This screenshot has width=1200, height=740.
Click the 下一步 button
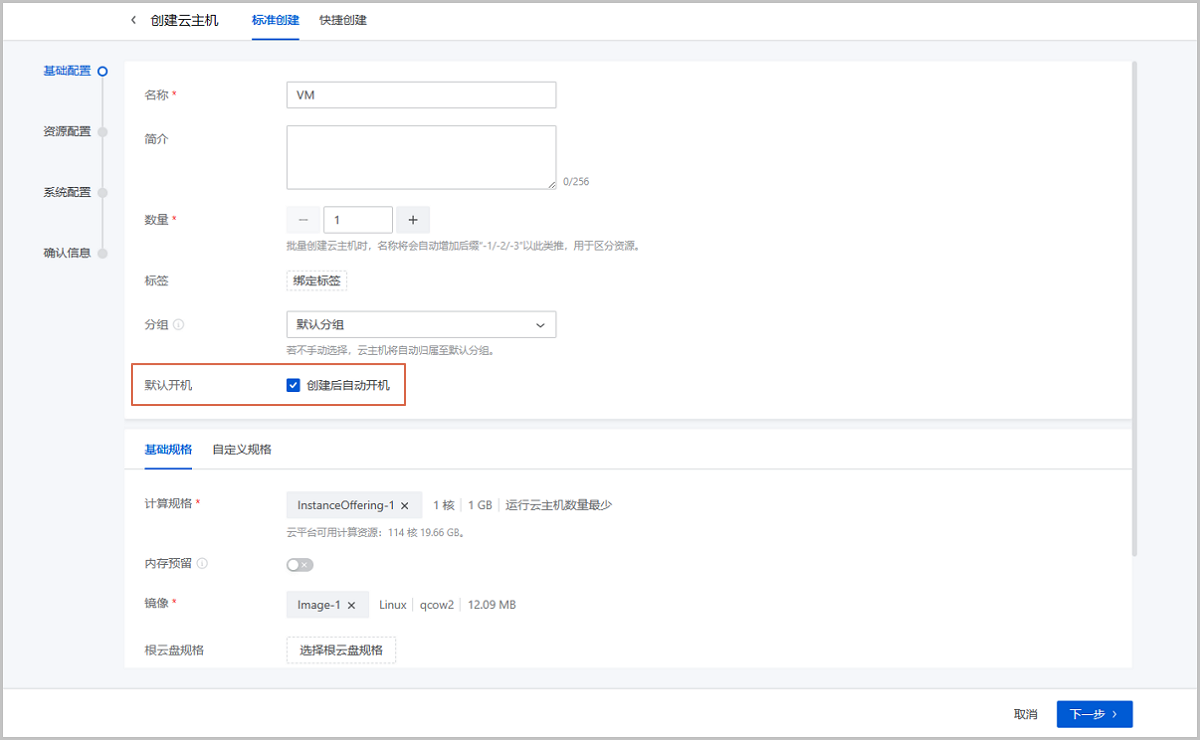pyautogui.click(x=1094, y=714)
